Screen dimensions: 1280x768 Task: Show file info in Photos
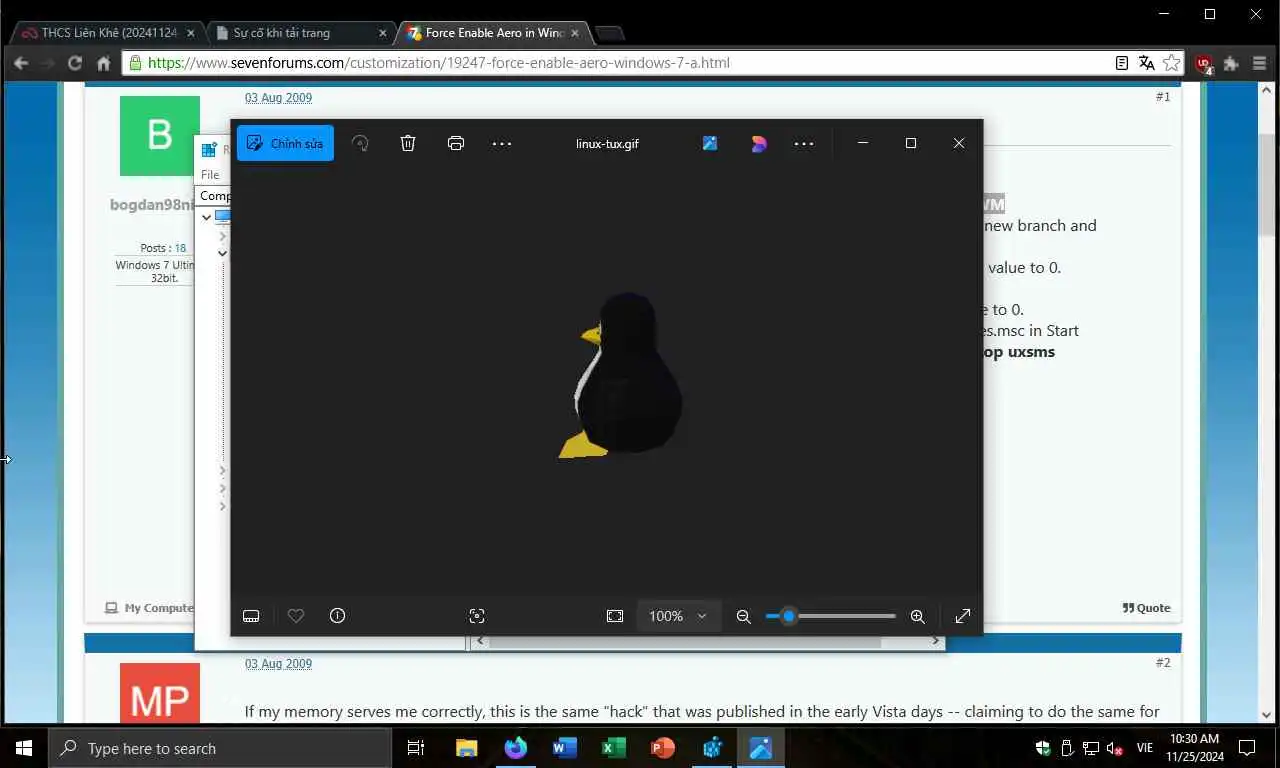click(338, 616)
